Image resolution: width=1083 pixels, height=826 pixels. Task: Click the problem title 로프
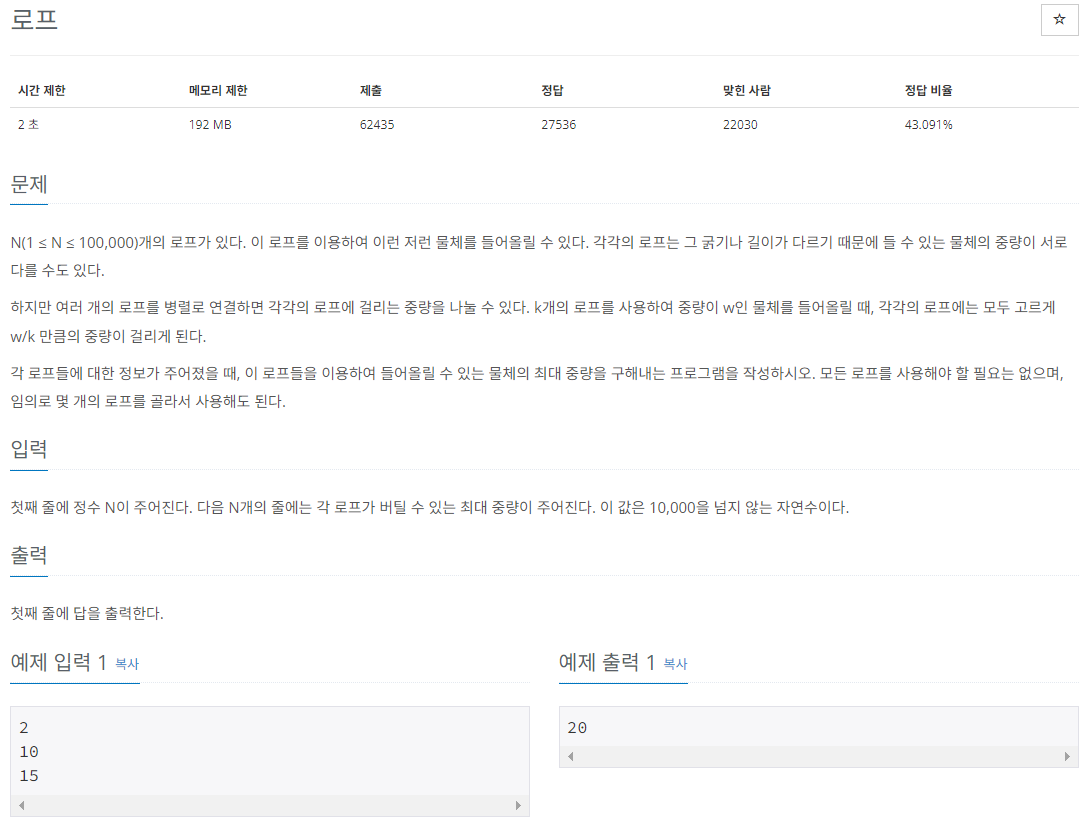click(34, 19)
